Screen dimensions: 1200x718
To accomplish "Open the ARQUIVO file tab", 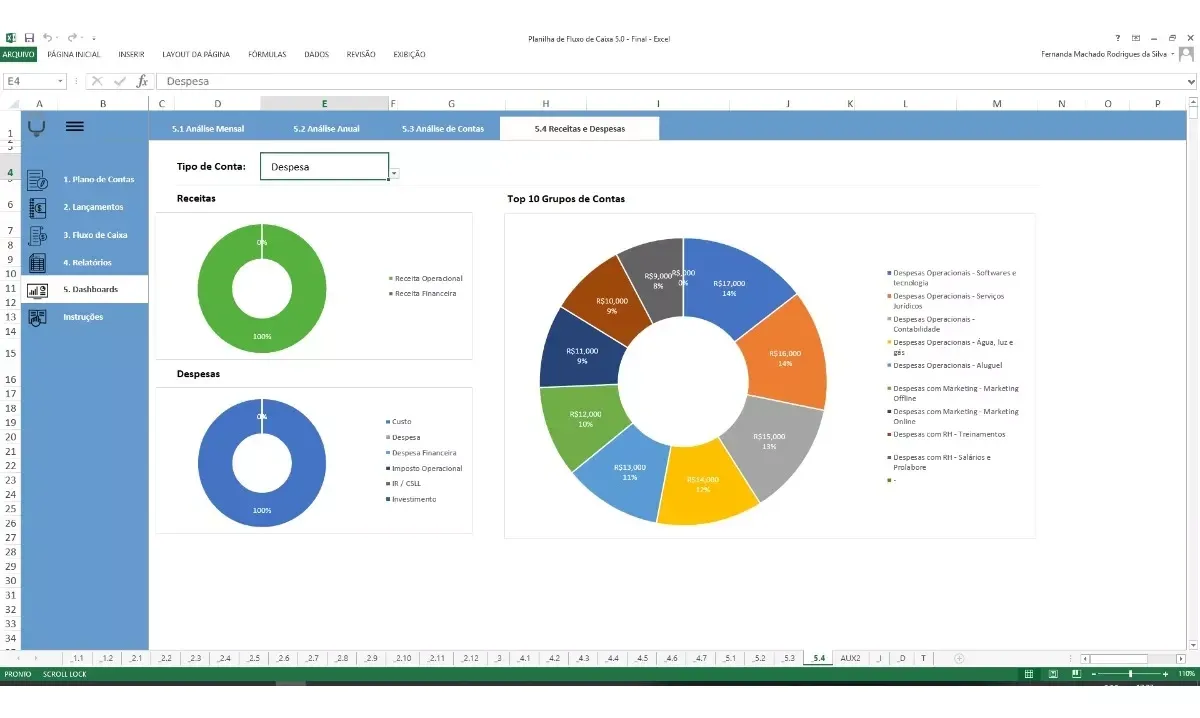I will click(18, 54).
